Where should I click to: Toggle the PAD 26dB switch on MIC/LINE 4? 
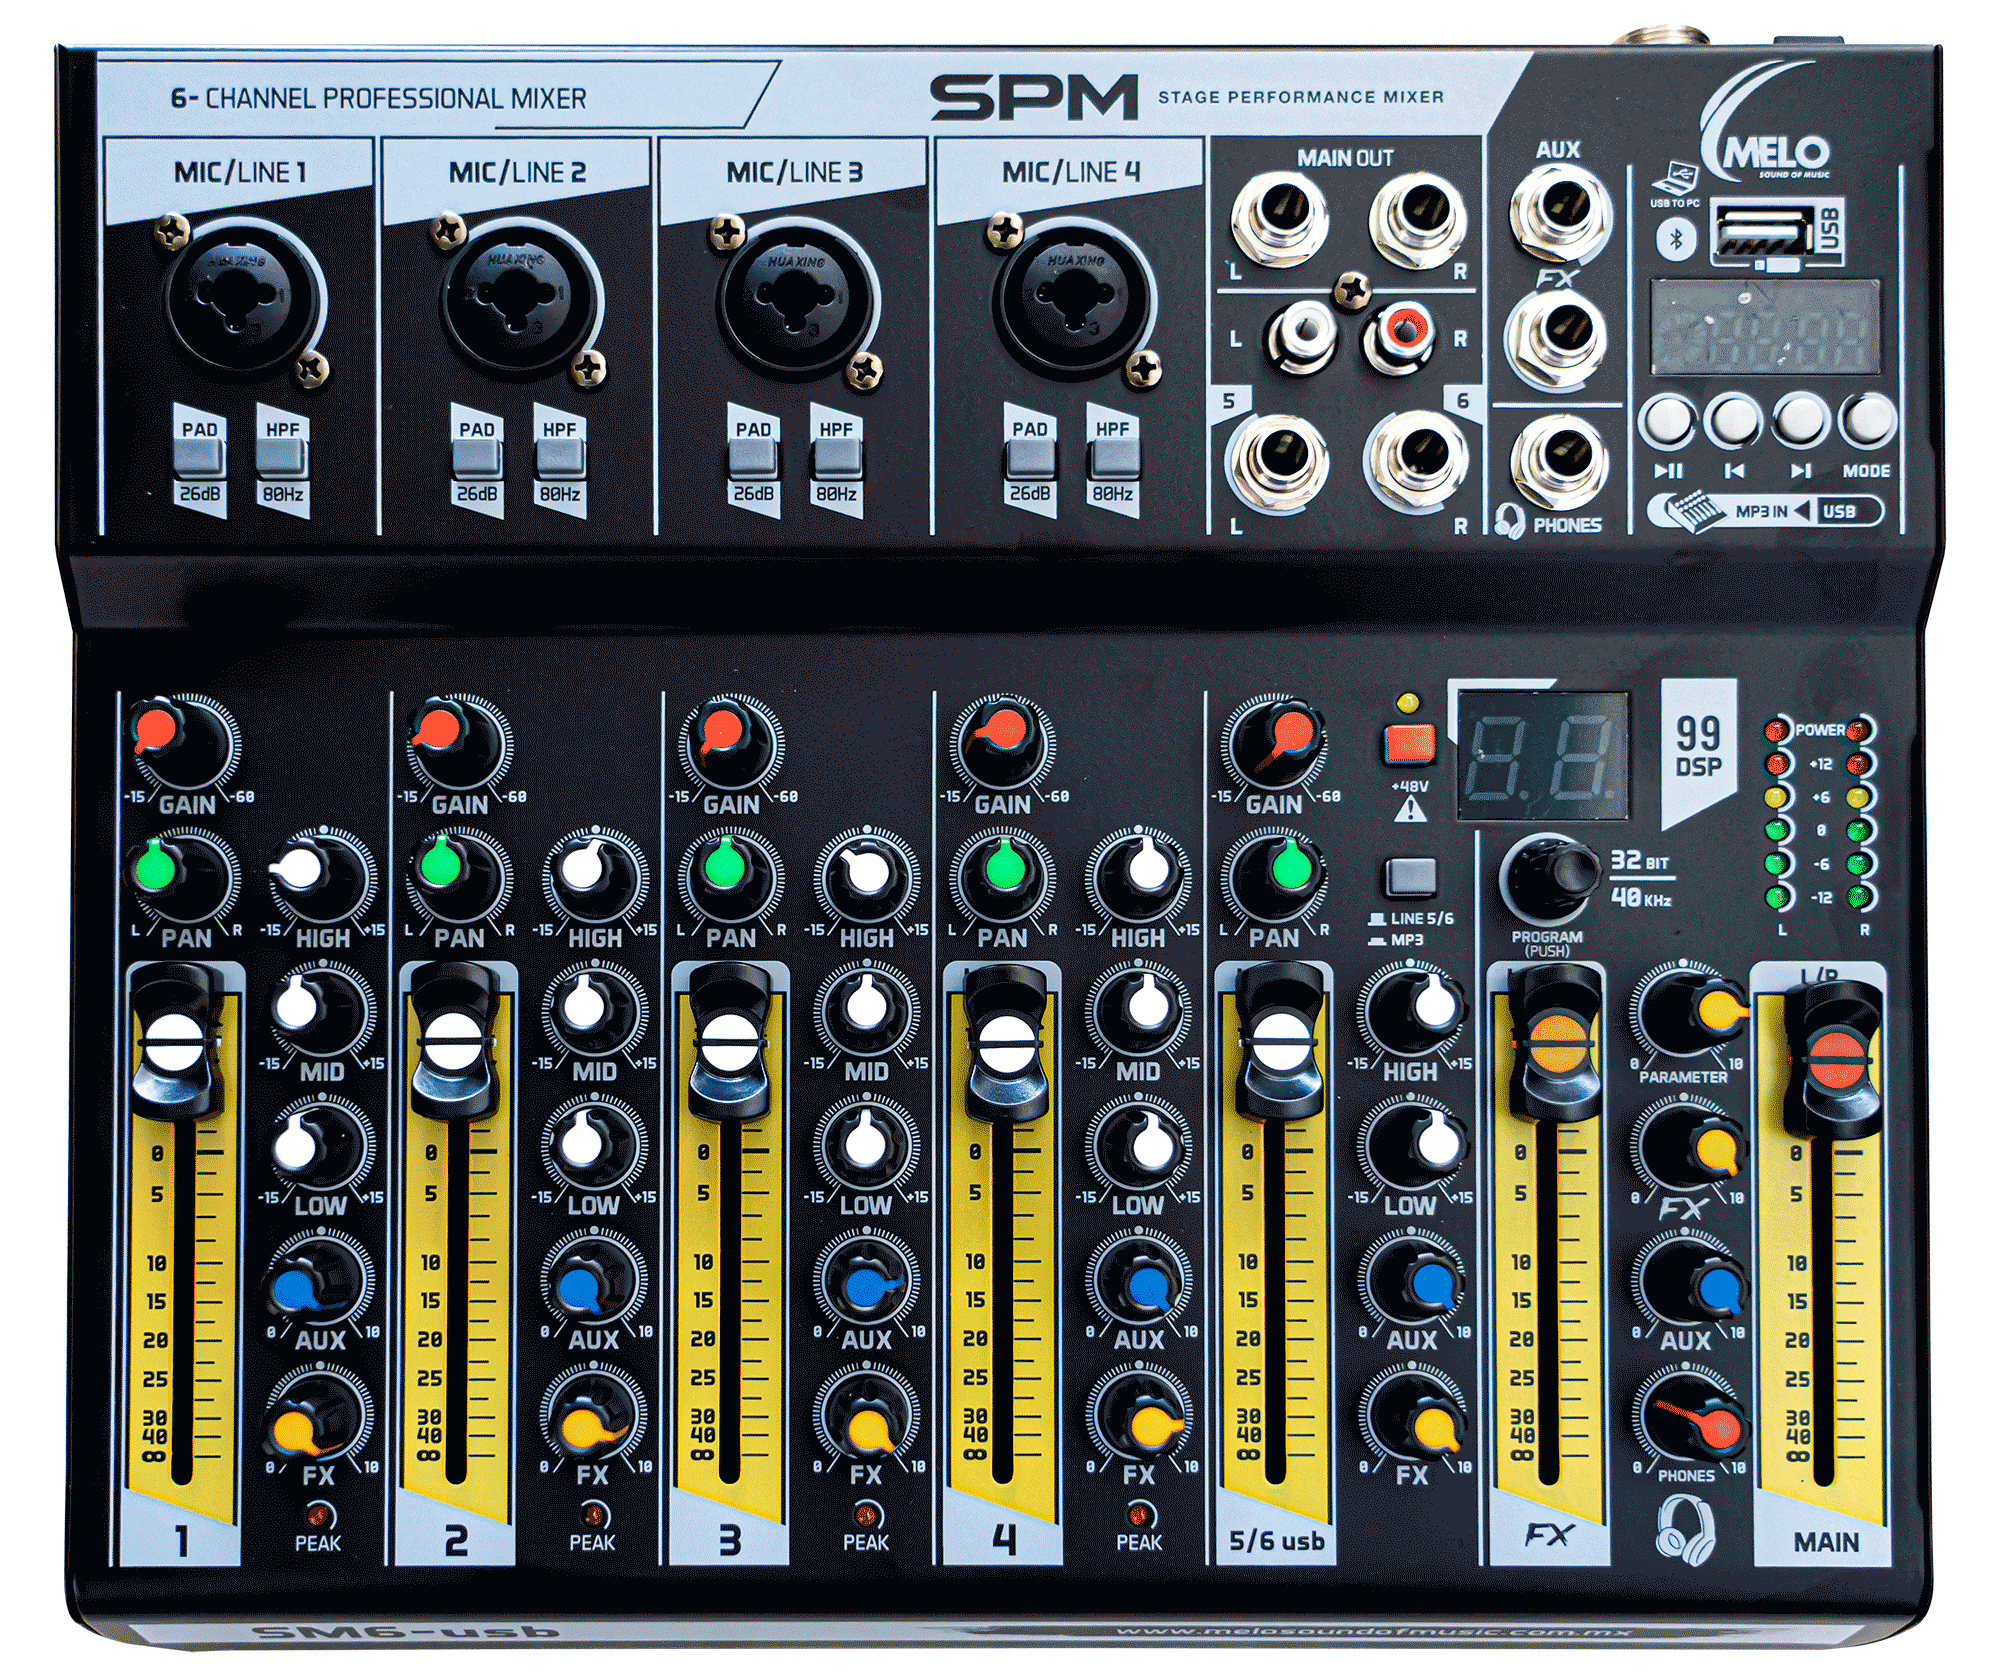pyautogui.click(x=1030, y=459)
